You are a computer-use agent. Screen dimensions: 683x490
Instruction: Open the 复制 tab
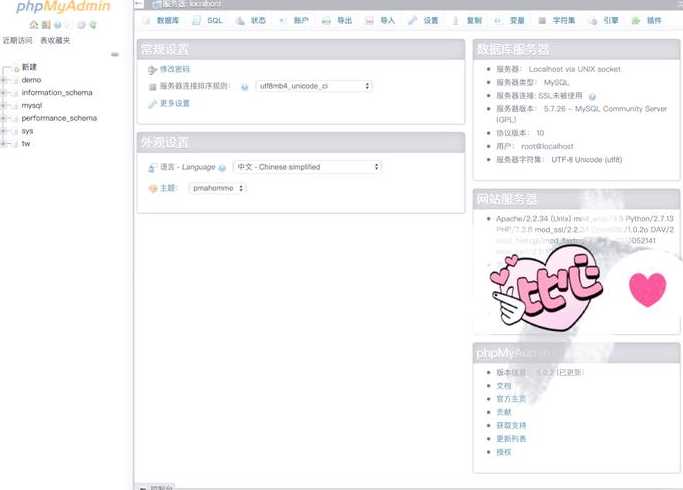pyautogui.click(x=467, y=20)
